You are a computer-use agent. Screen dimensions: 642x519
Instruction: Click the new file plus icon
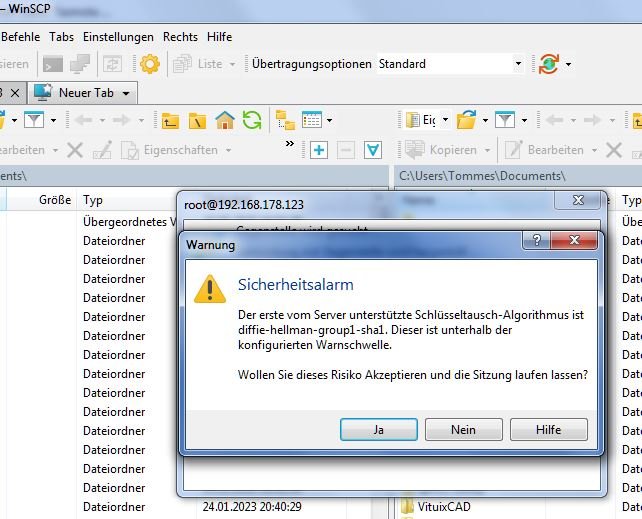click(319, 150)
